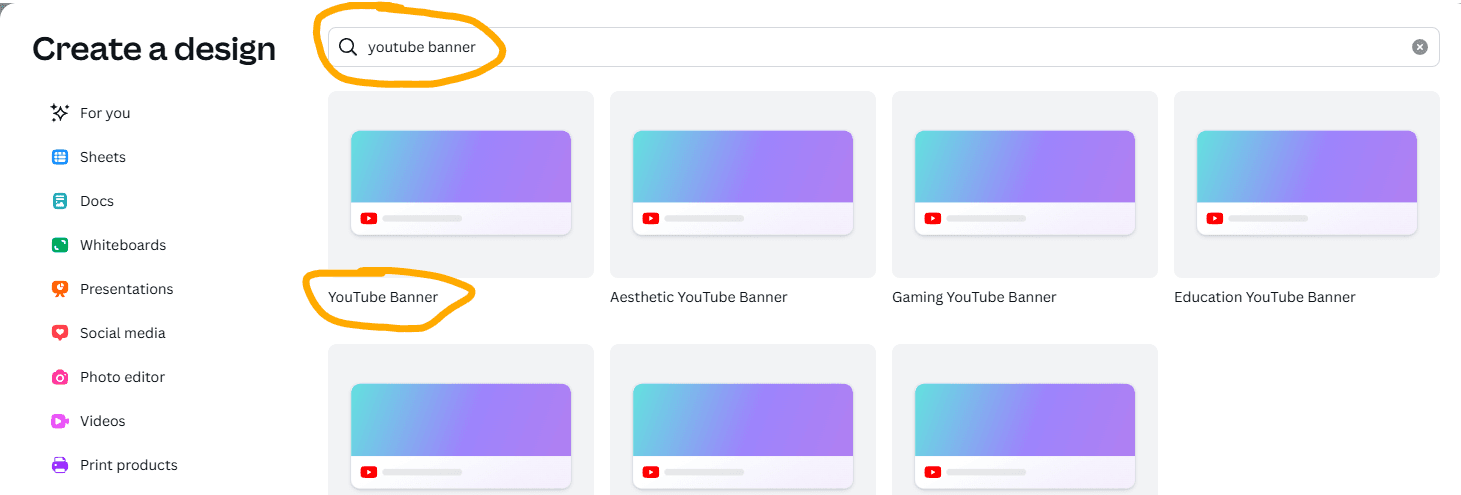This screenshot has width=1461, height=495.
Task: Click YouTube logo on Gaming YouTube Banner card
Action: point(933,218)
